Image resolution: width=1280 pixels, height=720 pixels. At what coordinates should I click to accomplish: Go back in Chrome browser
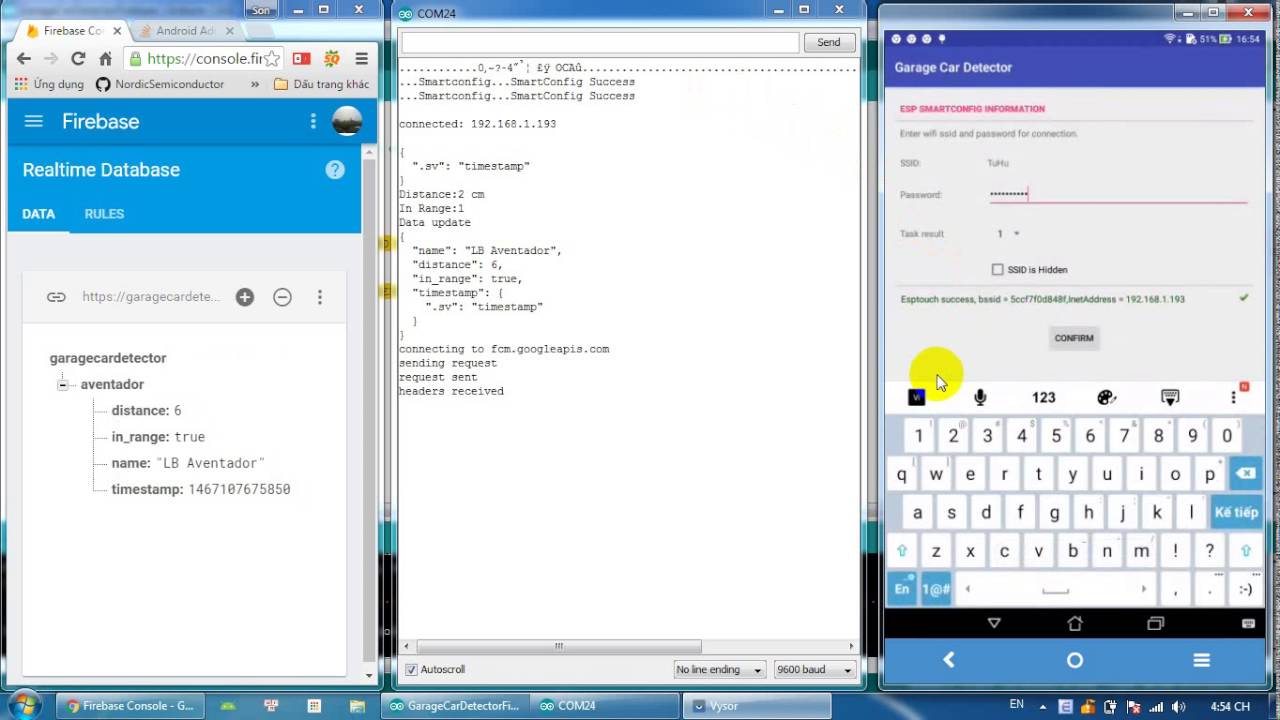point(24,59)
